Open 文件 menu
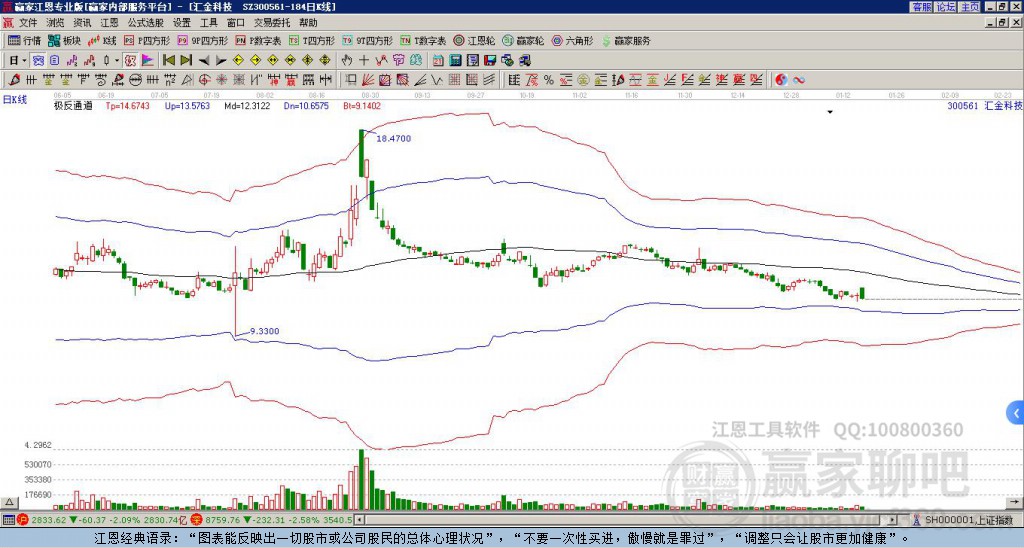This screenshot has width=1024, height=548. (28, 23)
